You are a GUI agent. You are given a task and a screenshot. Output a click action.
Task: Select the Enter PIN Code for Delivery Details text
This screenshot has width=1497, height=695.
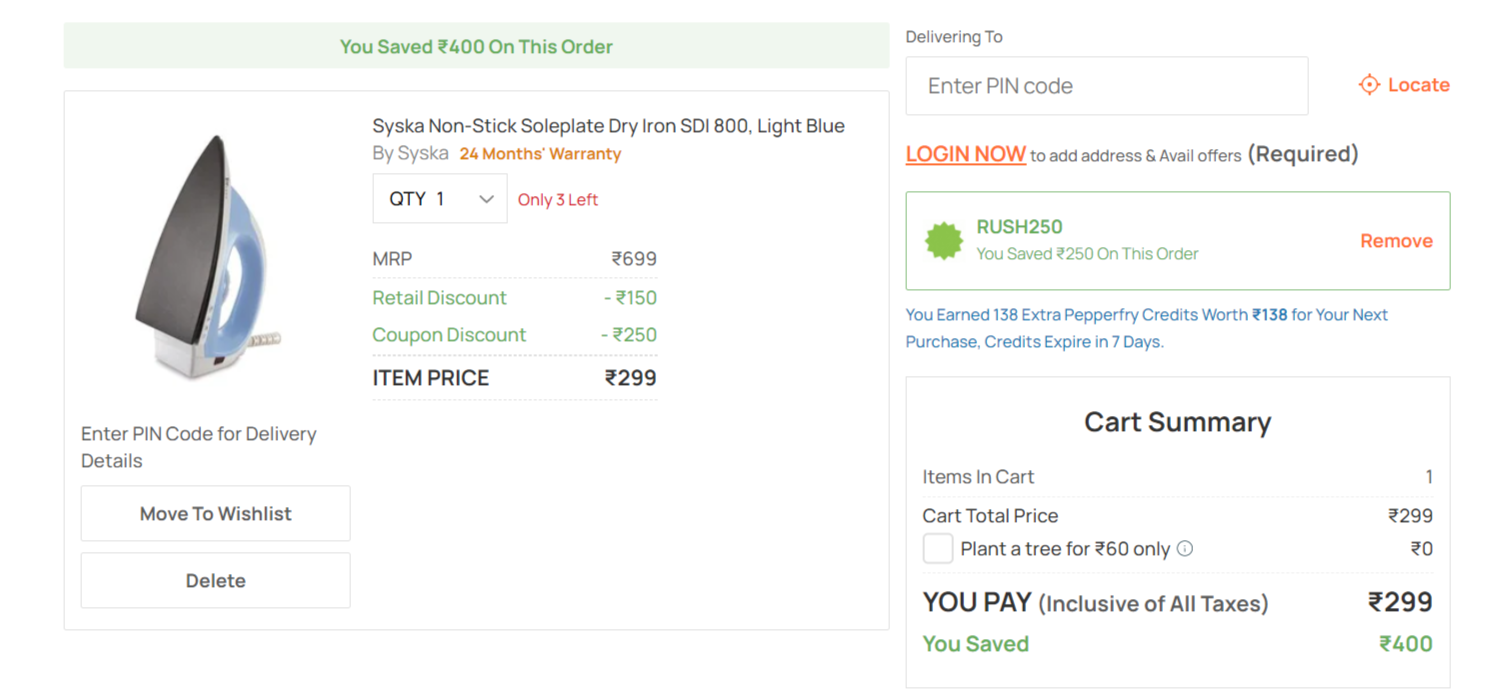pos(199,447)
